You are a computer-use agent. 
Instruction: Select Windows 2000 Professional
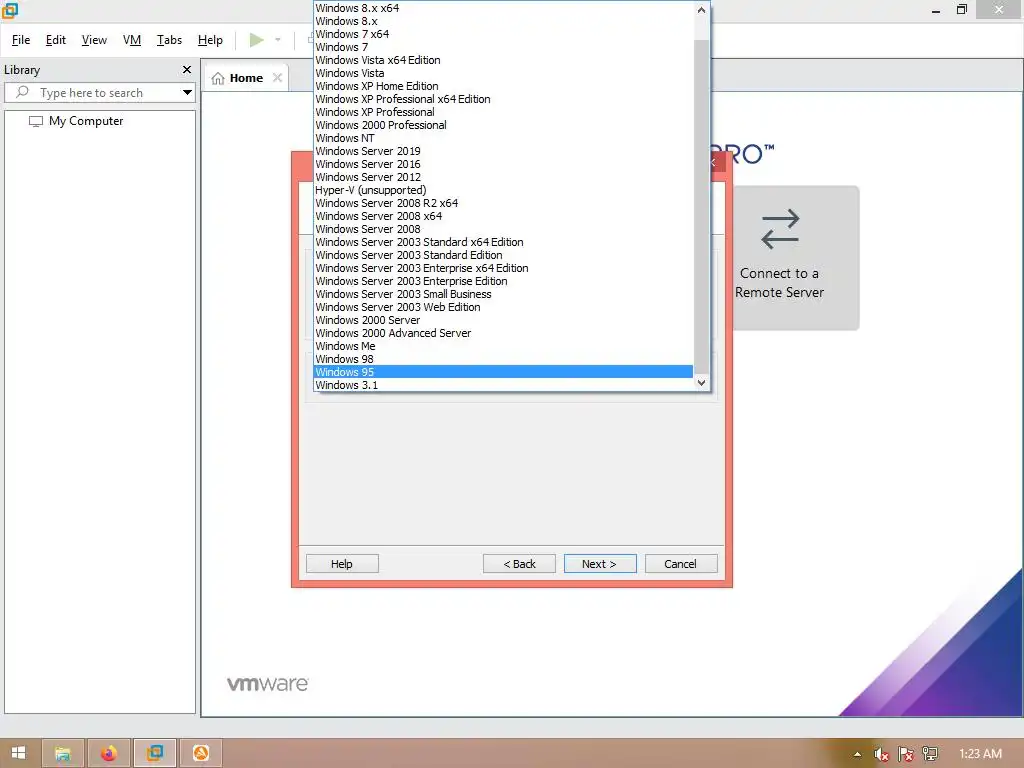tap(503, 125)
